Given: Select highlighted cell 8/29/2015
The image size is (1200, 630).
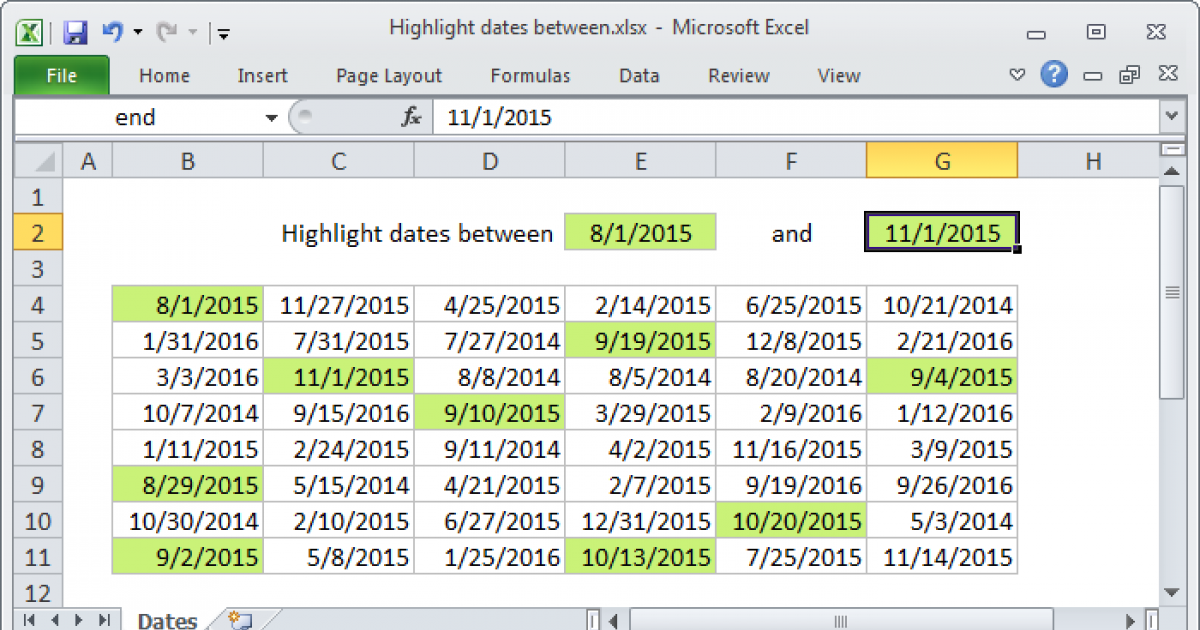Looking at the screenshot, I should pos(187,485).
